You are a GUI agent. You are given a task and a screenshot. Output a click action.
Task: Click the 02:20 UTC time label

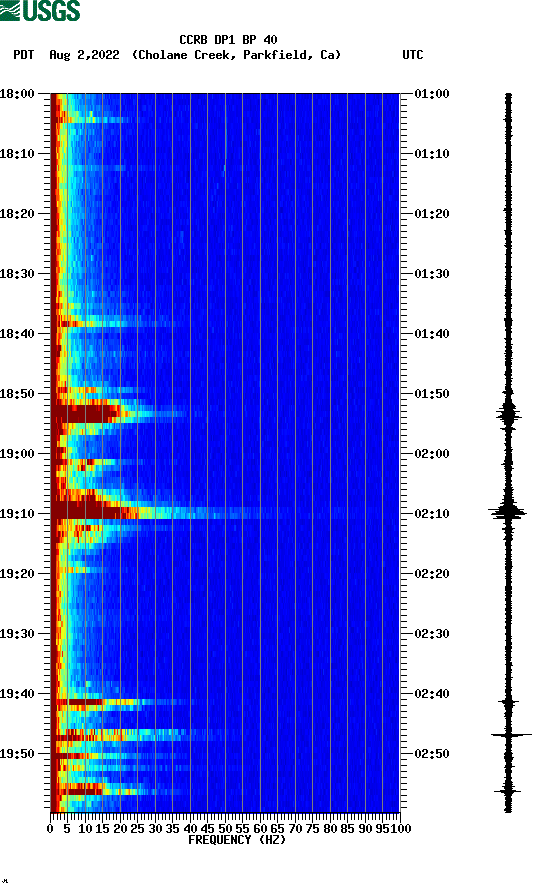(432, 574)
